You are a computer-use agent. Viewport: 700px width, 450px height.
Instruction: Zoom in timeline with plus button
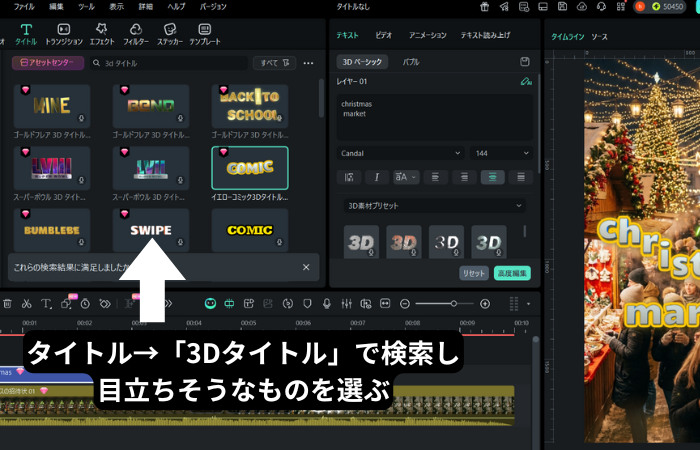[485, 304]
